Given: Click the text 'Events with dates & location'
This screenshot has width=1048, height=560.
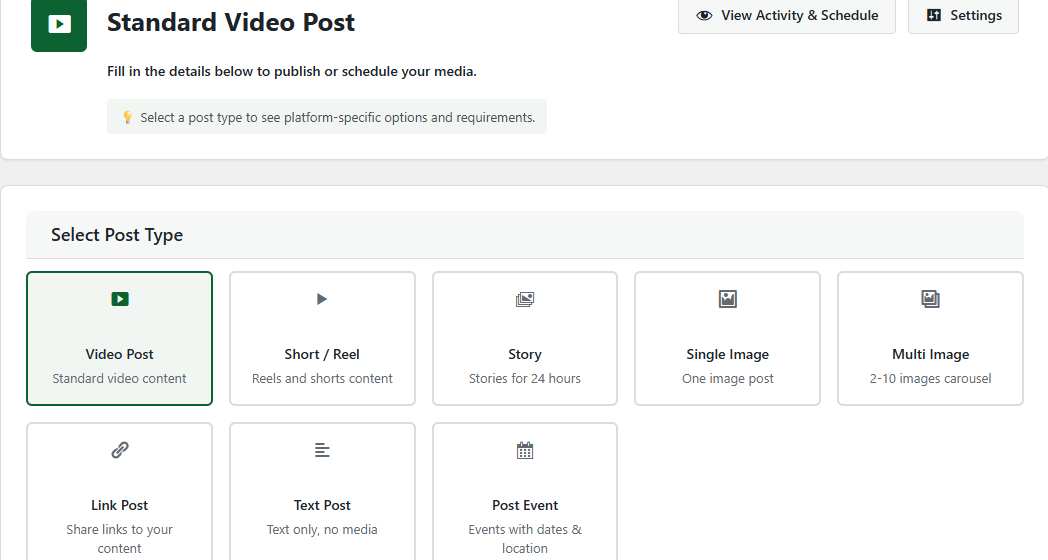Looking at the screenshot, I should (525, 539).
